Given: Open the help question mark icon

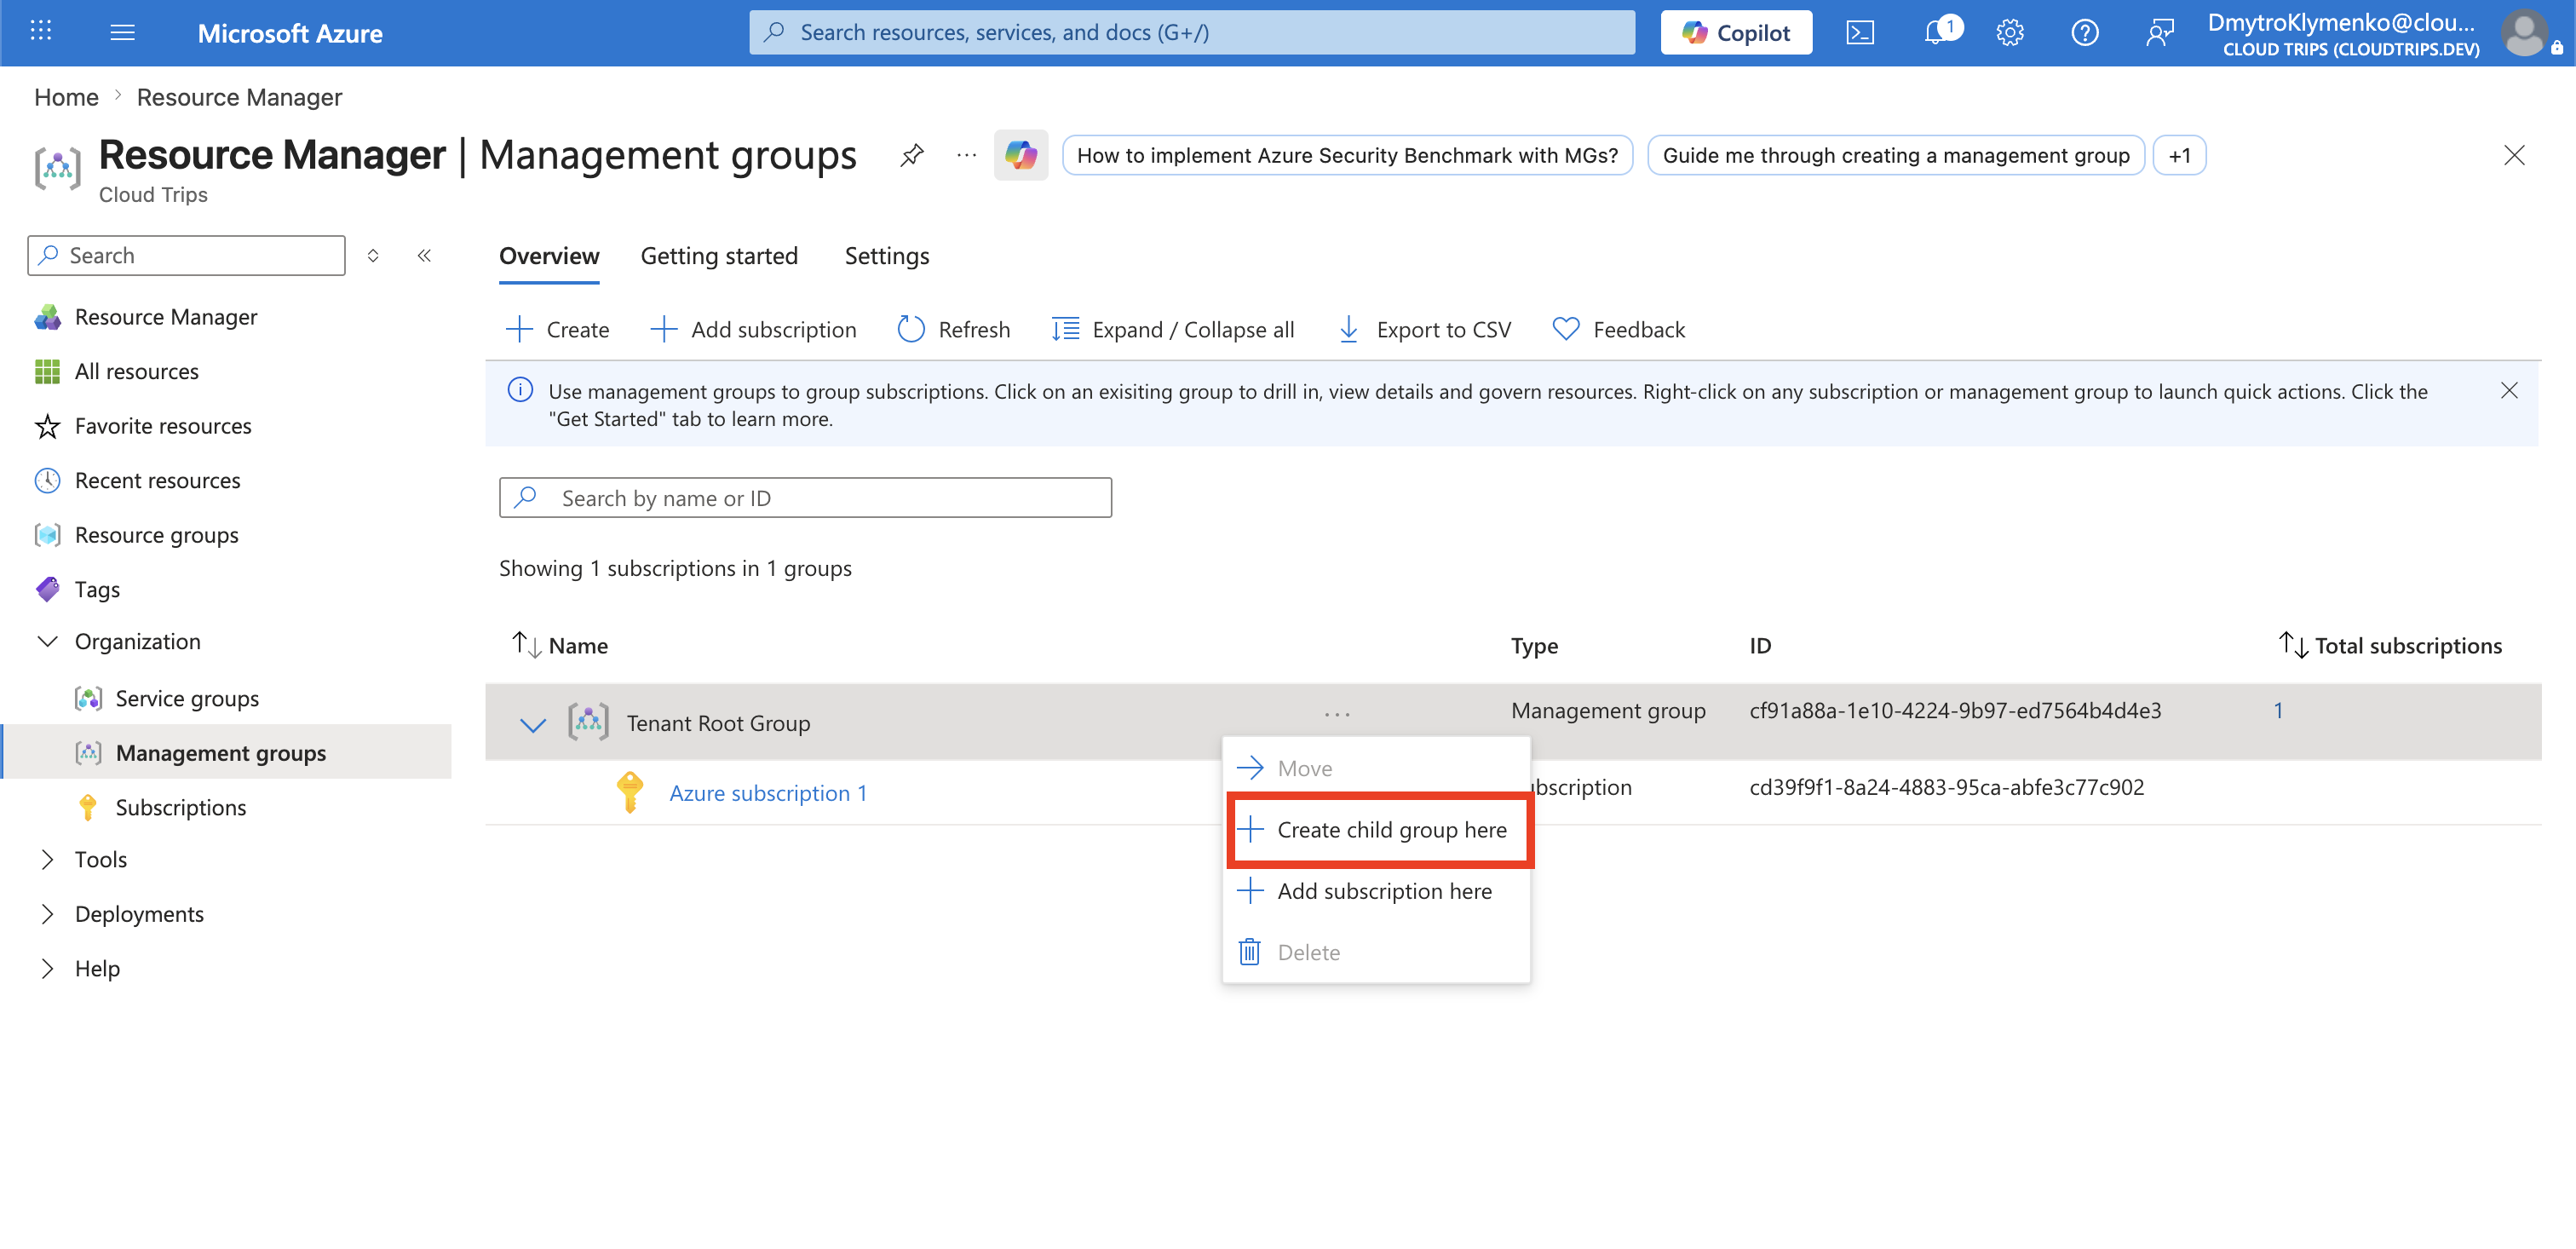Looking at the screenshot, I should tap(2084, 33).
